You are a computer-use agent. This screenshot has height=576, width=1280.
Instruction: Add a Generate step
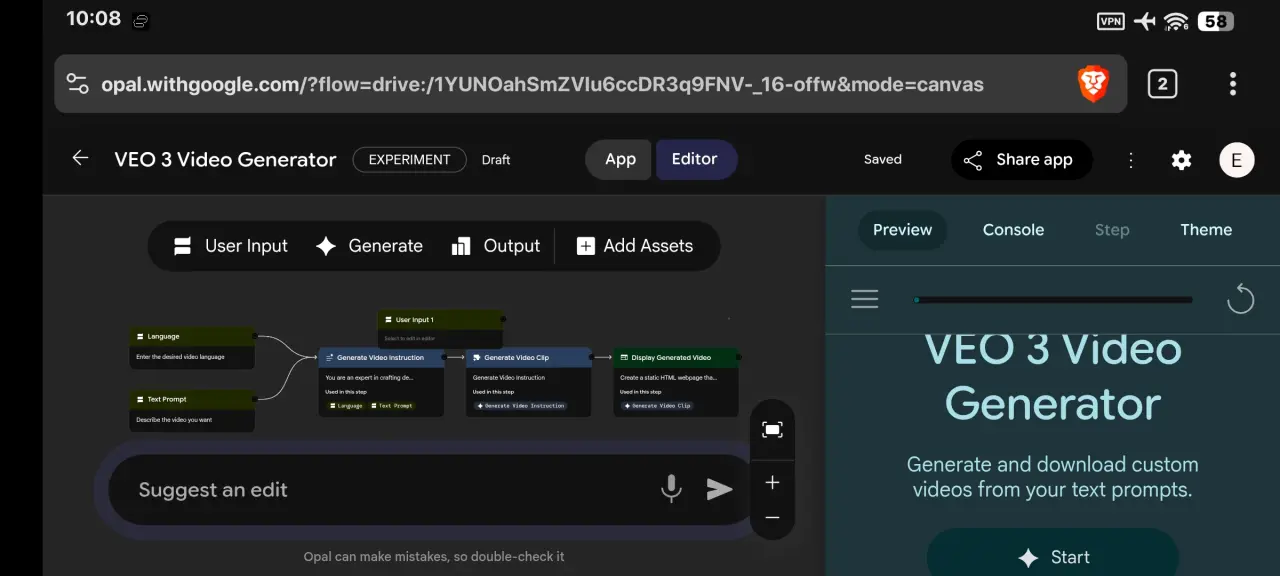tap(369, 246)
